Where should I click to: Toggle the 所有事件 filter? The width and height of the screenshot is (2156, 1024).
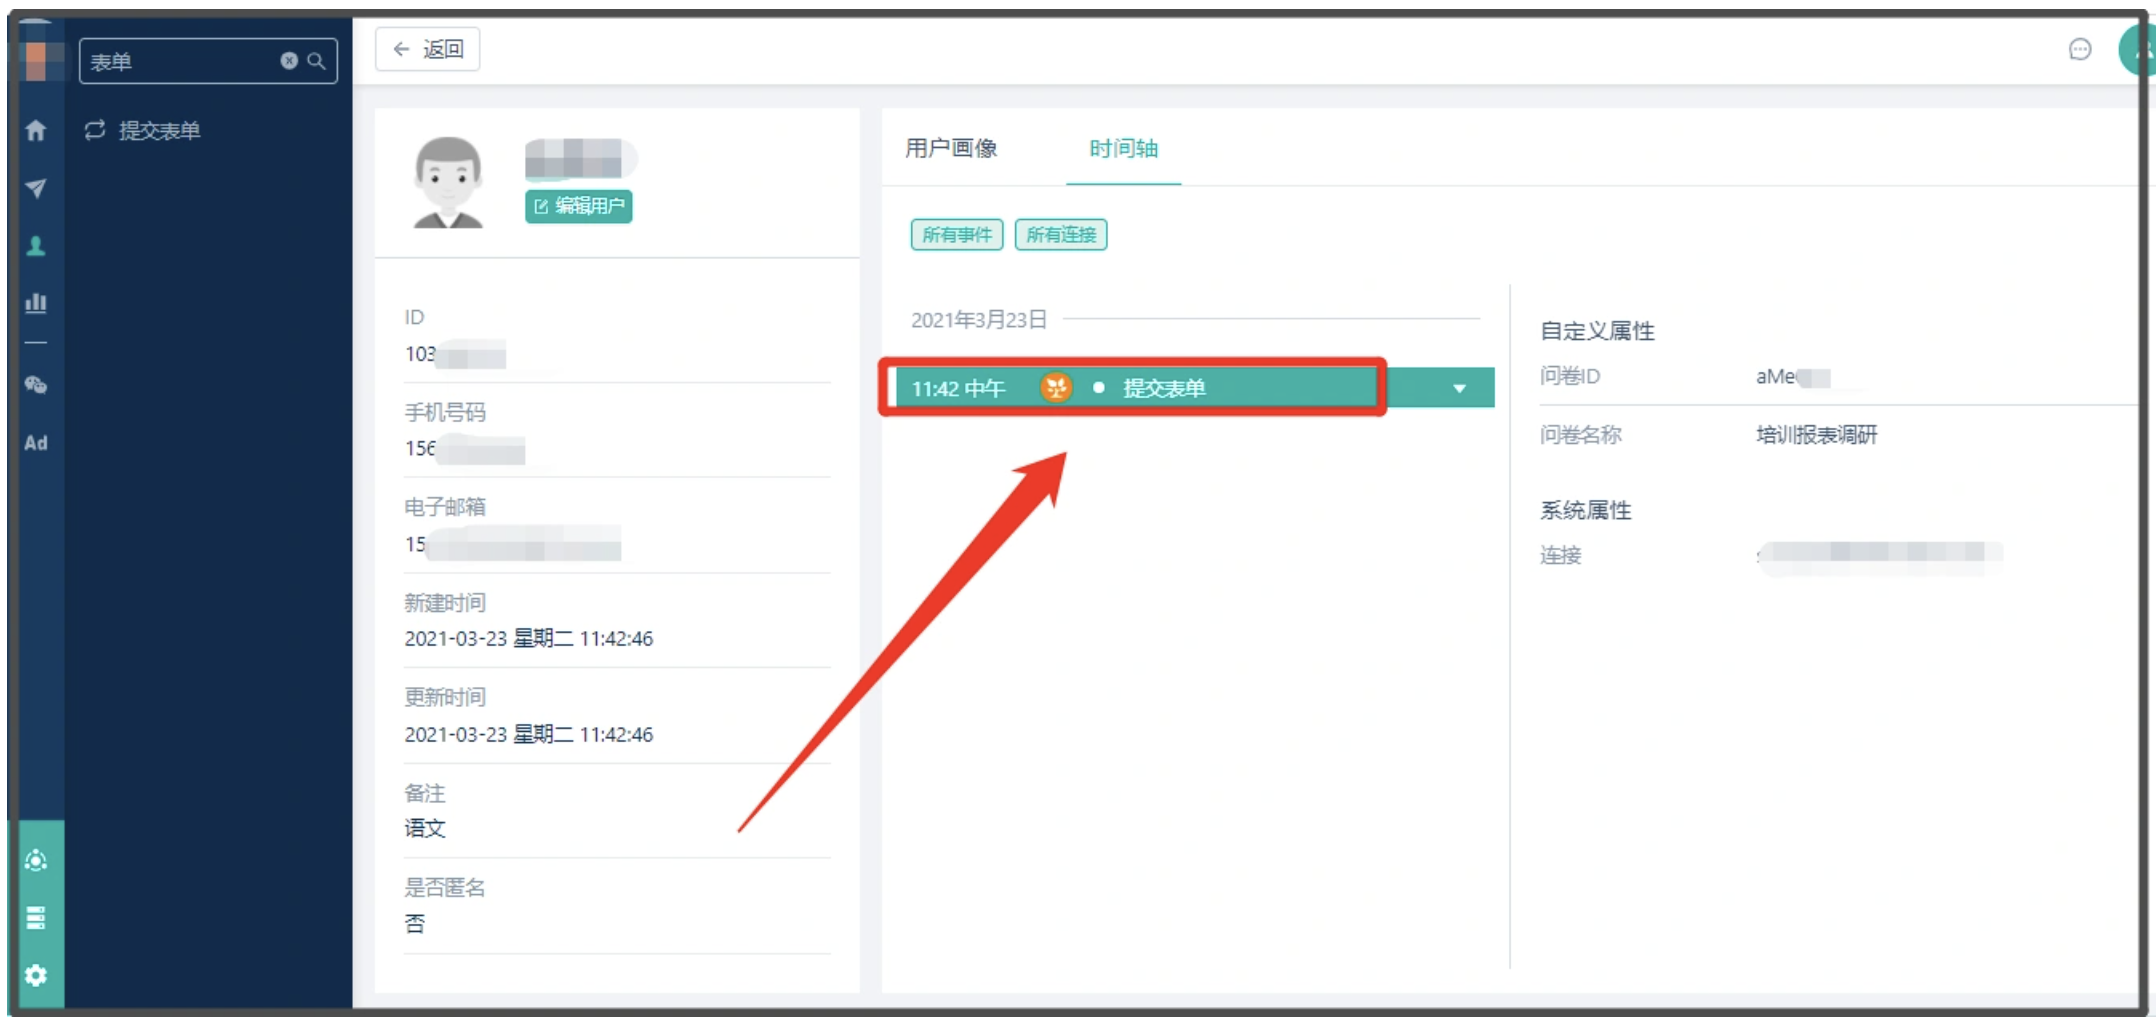(x=957, y=235)
